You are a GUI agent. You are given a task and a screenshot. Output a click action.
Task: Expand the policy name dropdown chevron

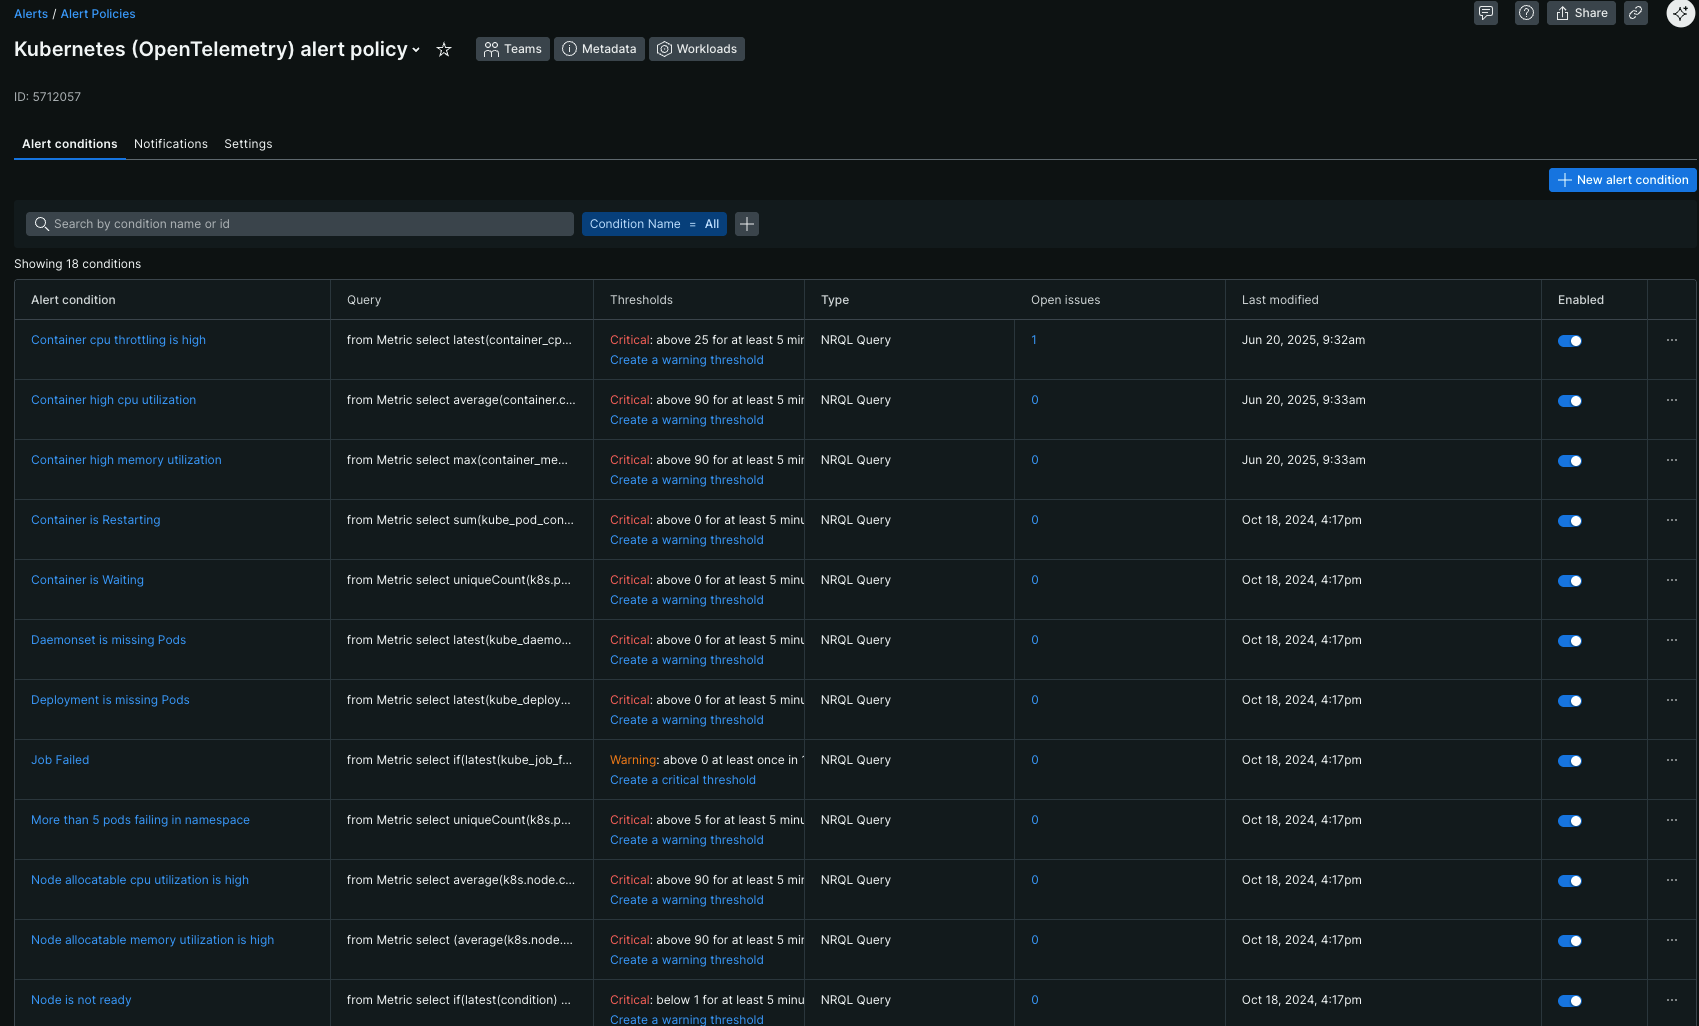[x=416, y=50]
